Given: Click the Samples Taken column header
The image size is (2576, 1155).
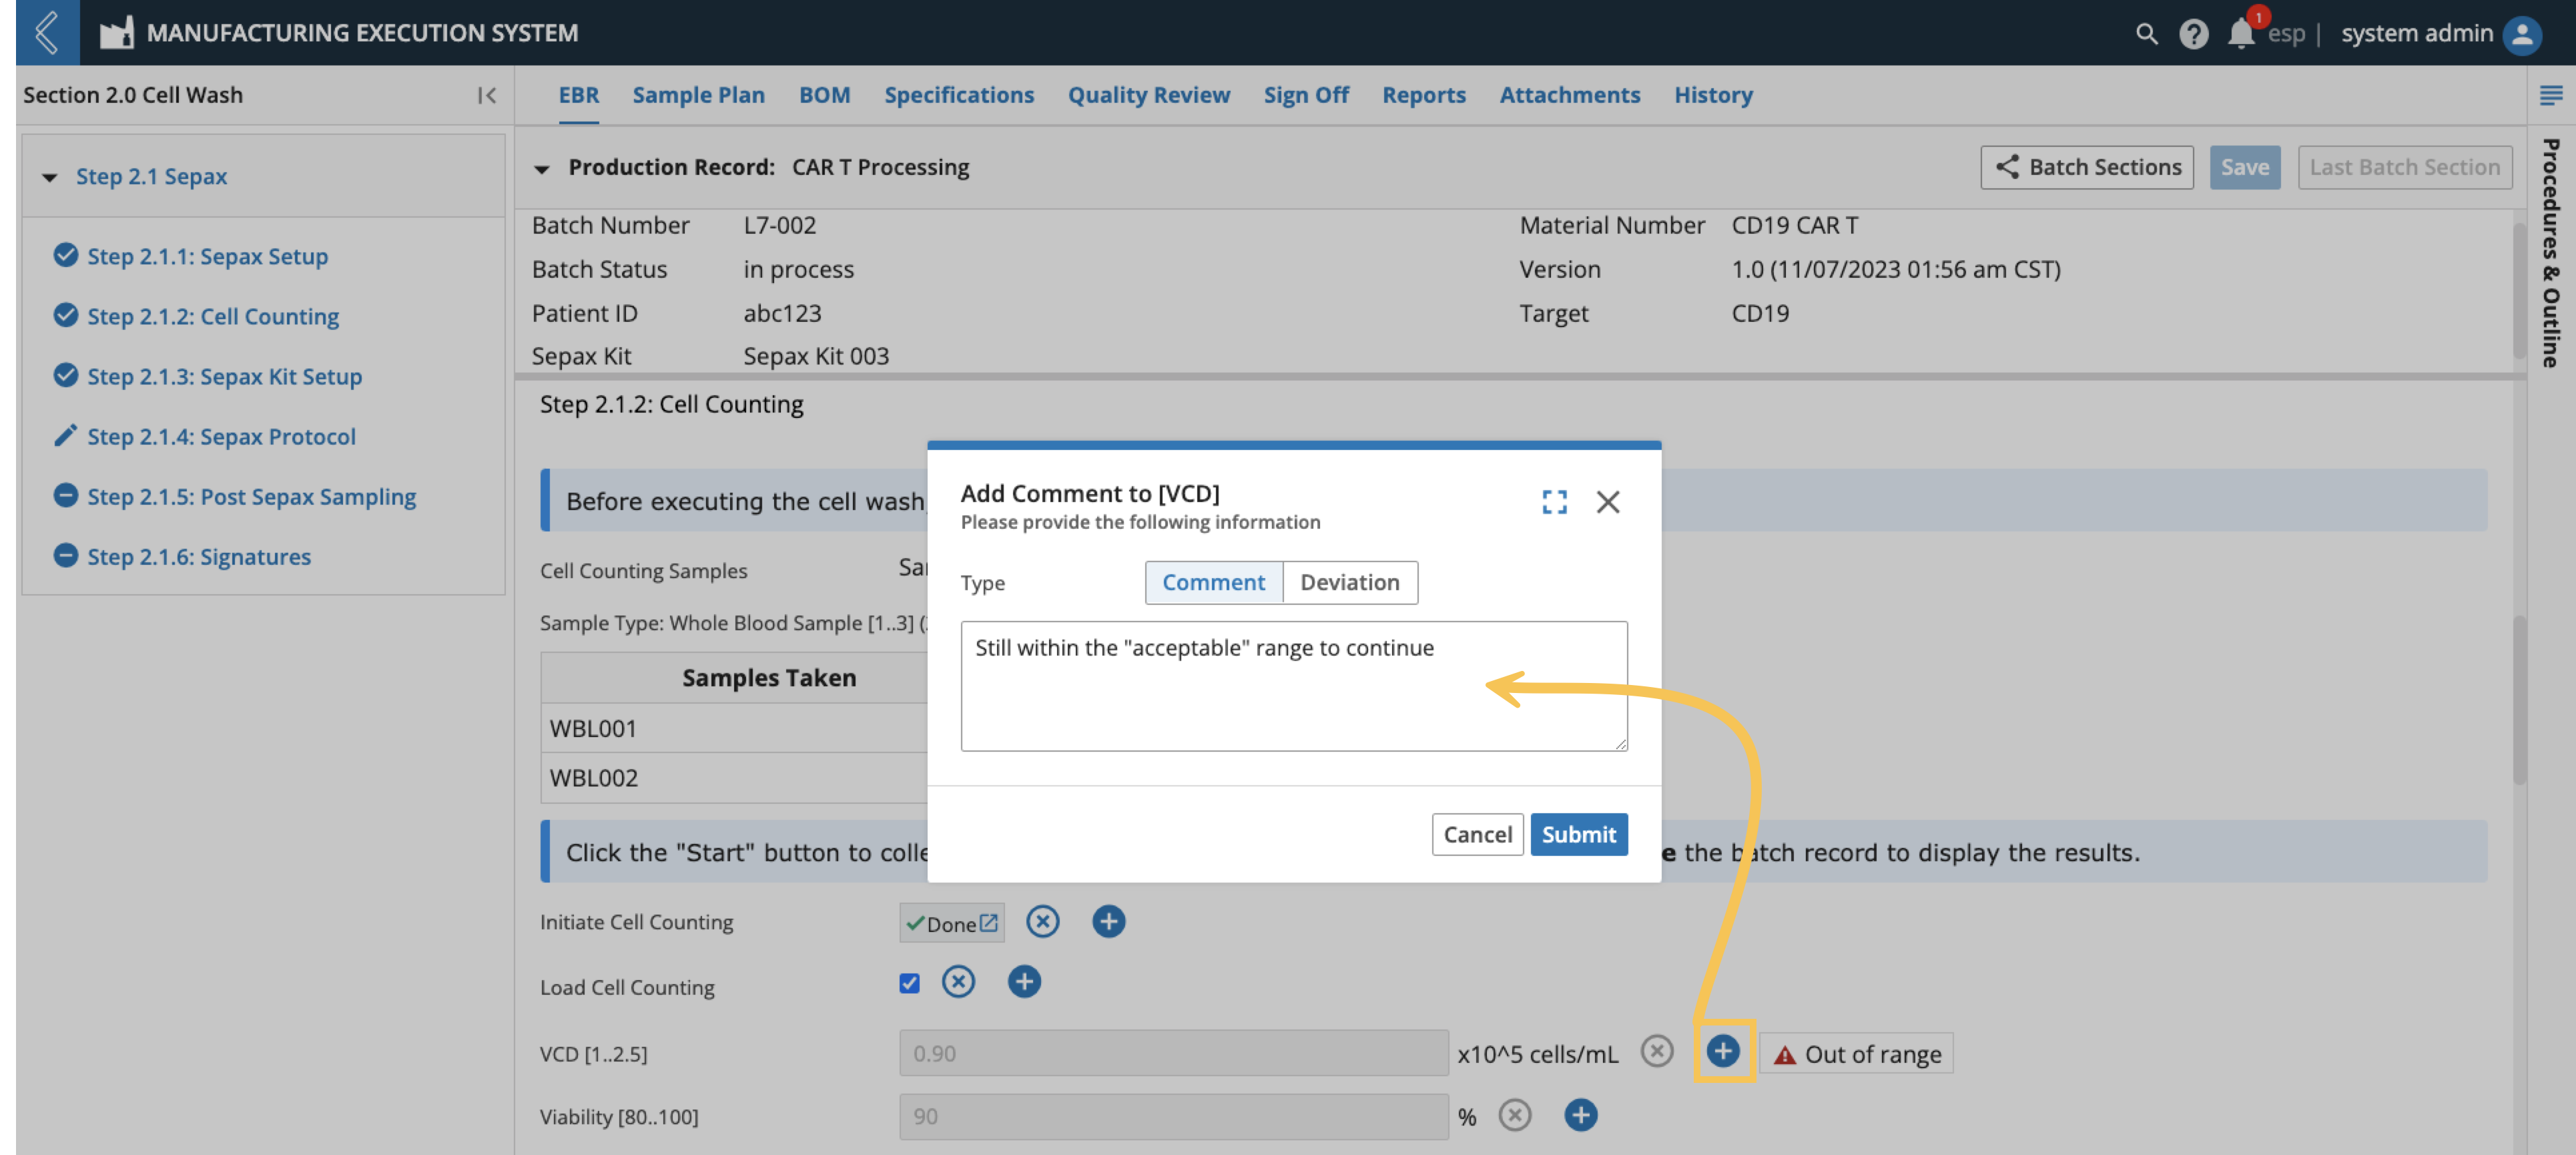Looking at the screenshot, I should (768, 678).
